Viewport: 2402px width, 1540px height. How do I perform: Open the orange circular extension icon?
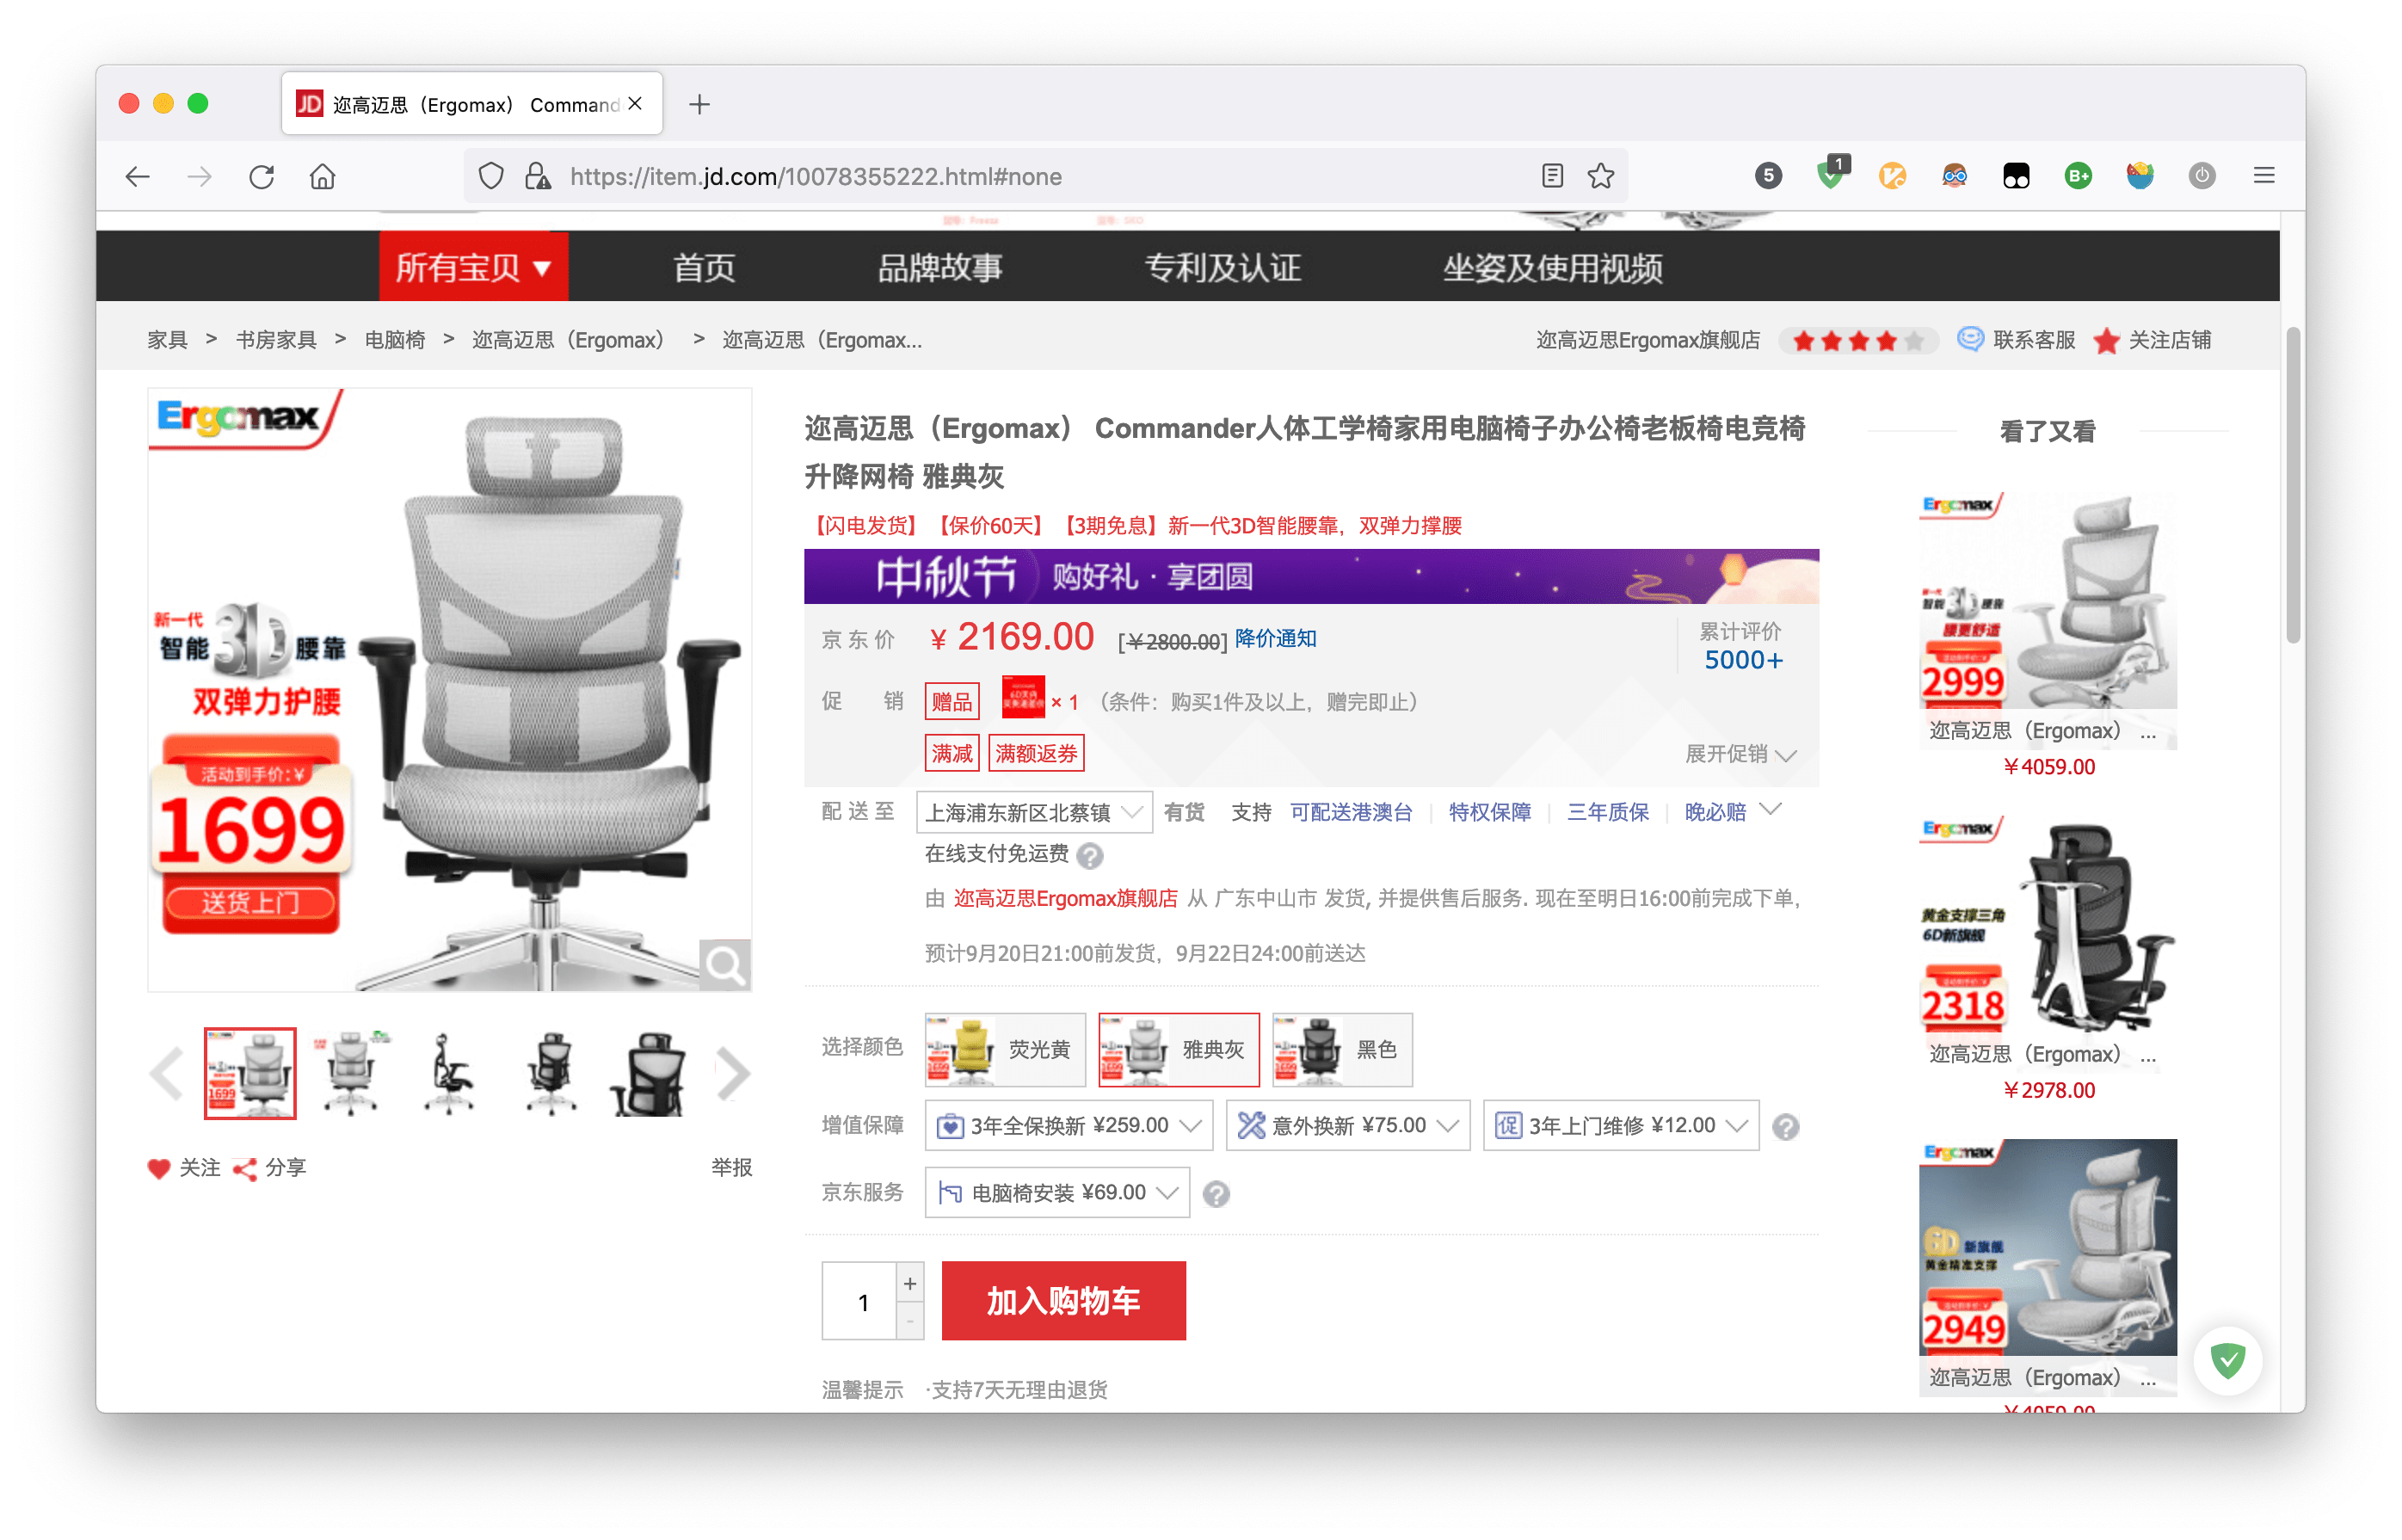(x=1892, y=176)
